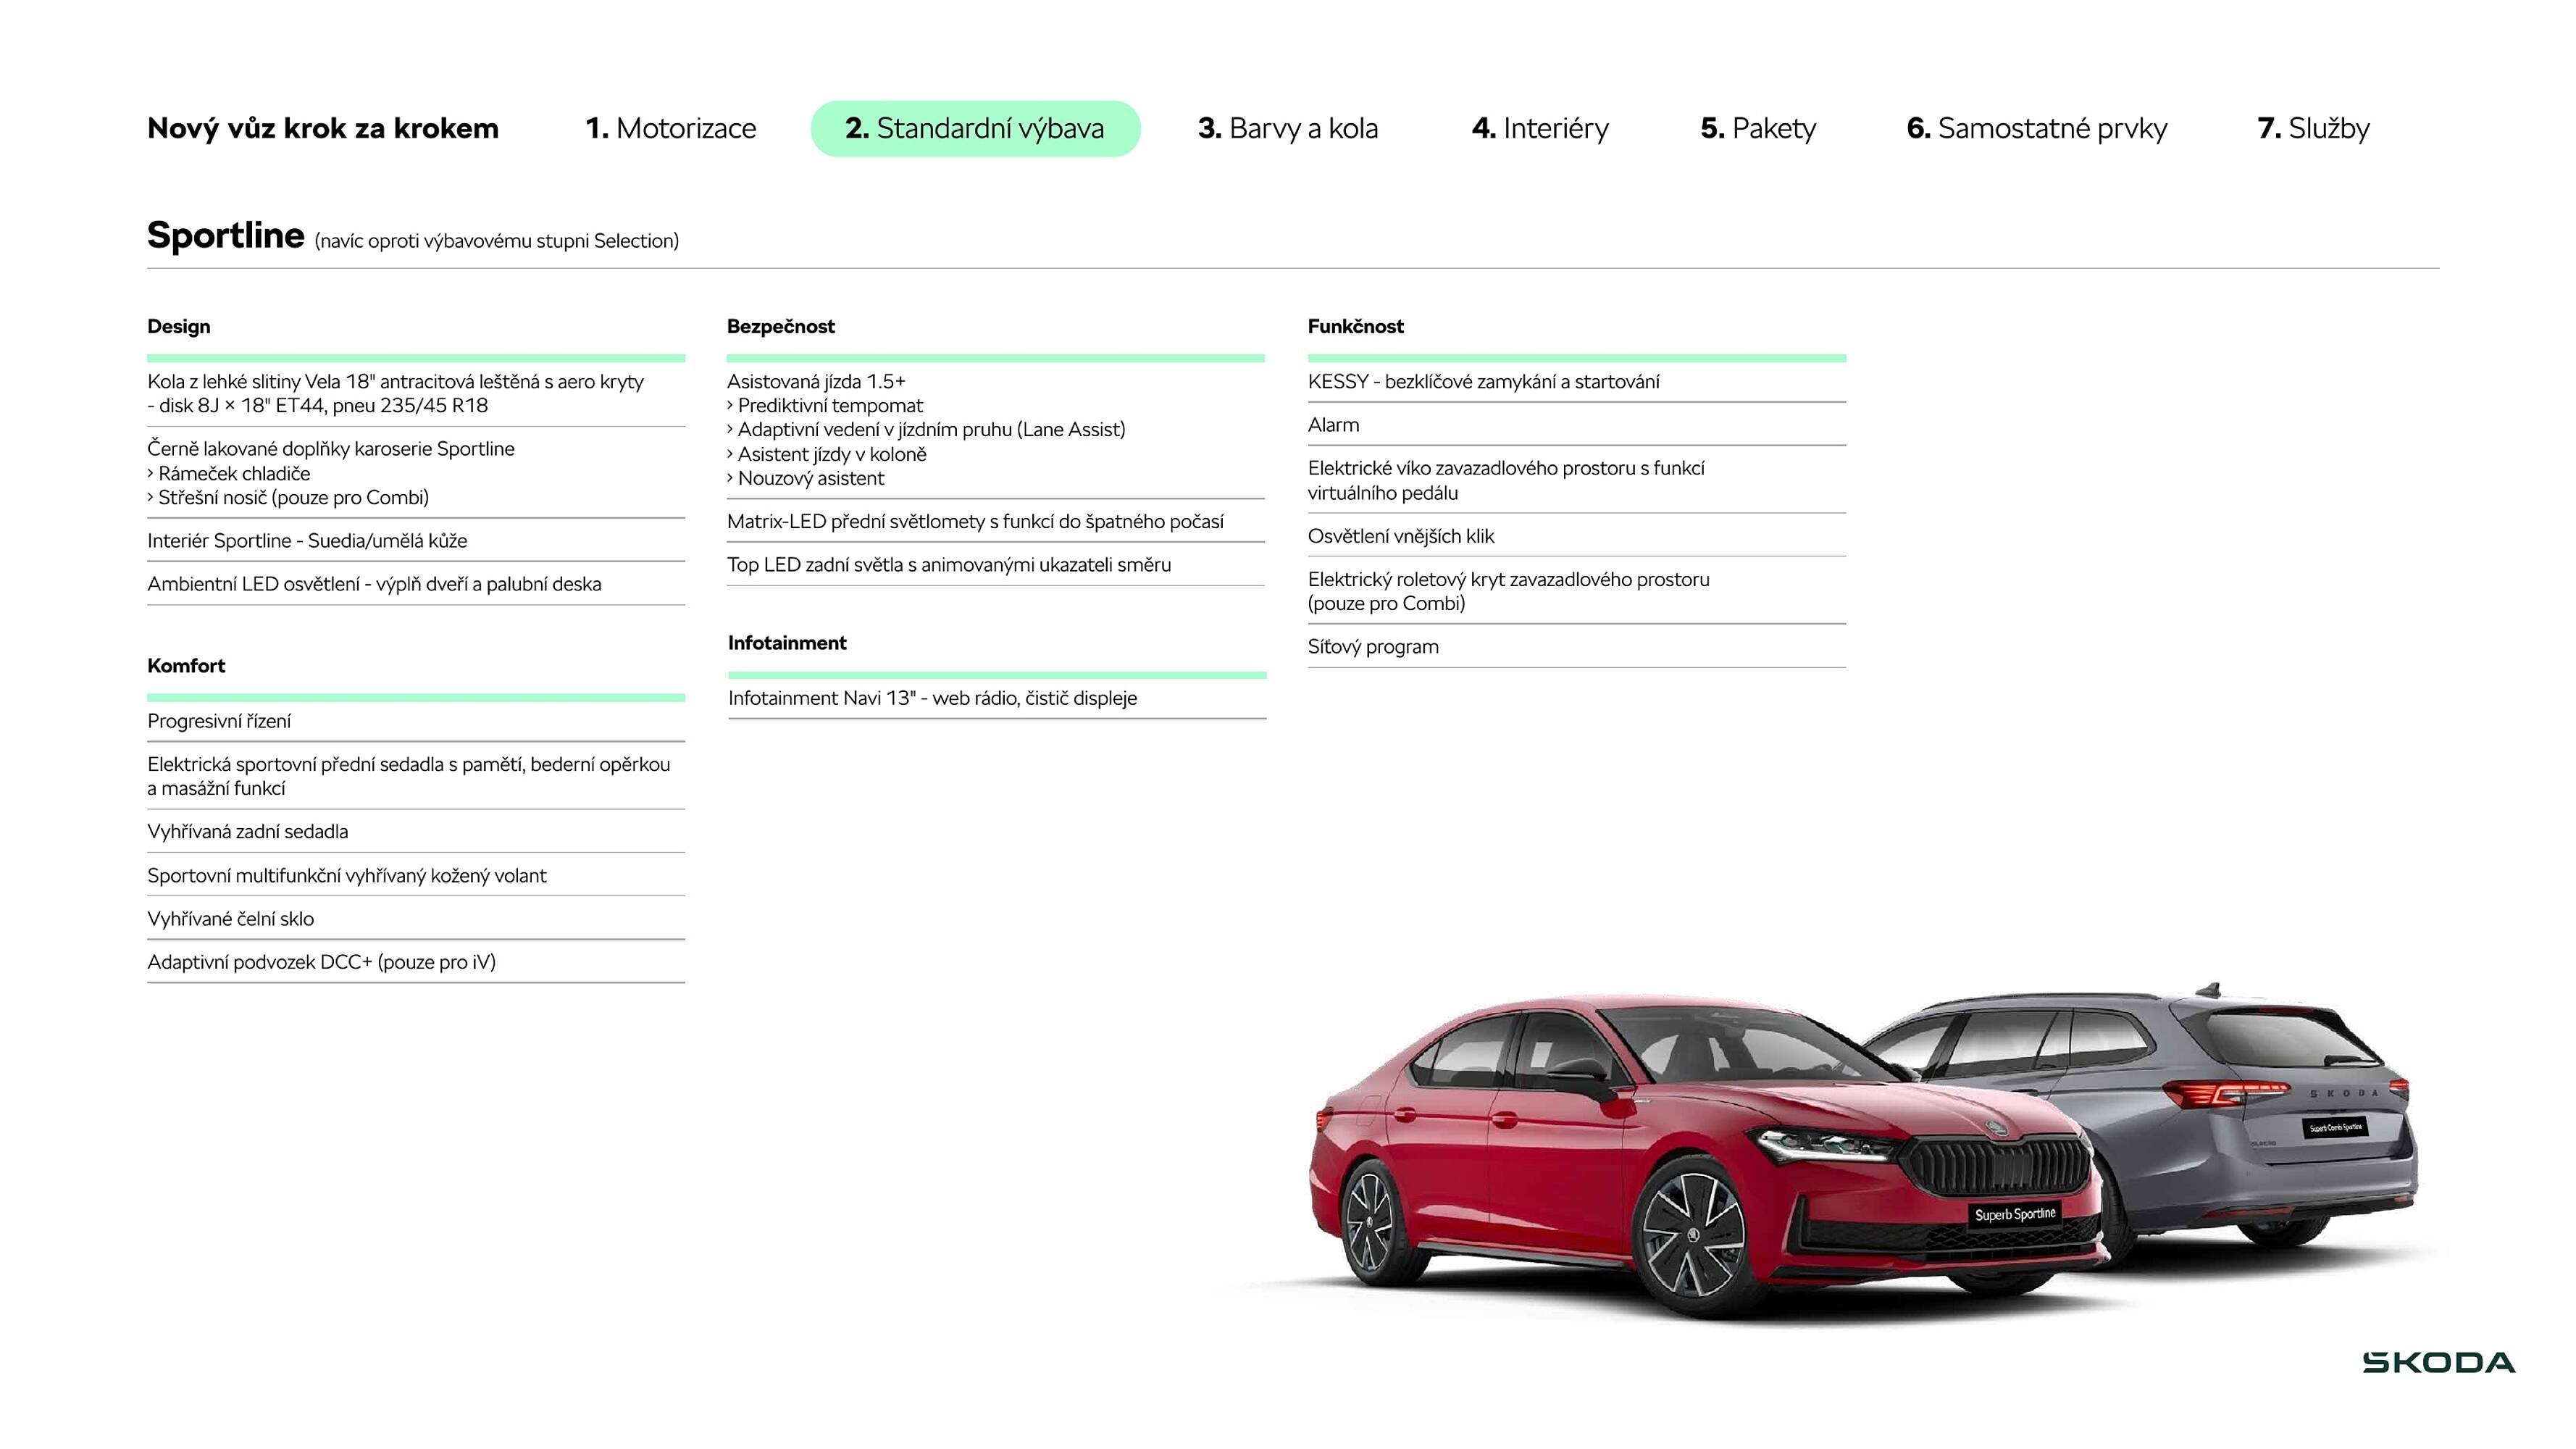Image resolution: width=2576 pixels, height=1449 pixels.
Task: Go to the Pakety step
Action: pyautogui.click(x=1757, y=128)
